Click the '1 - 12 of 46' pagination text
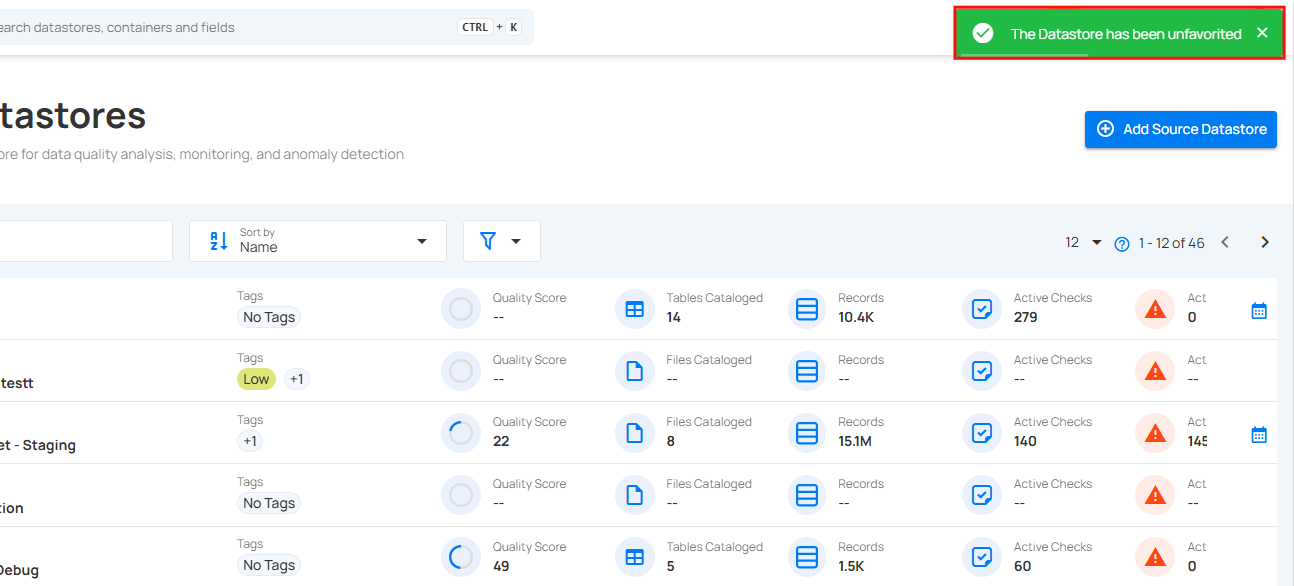Image resolution: width=1294 pixels, height=586 pixels. tap(1171, 243)
